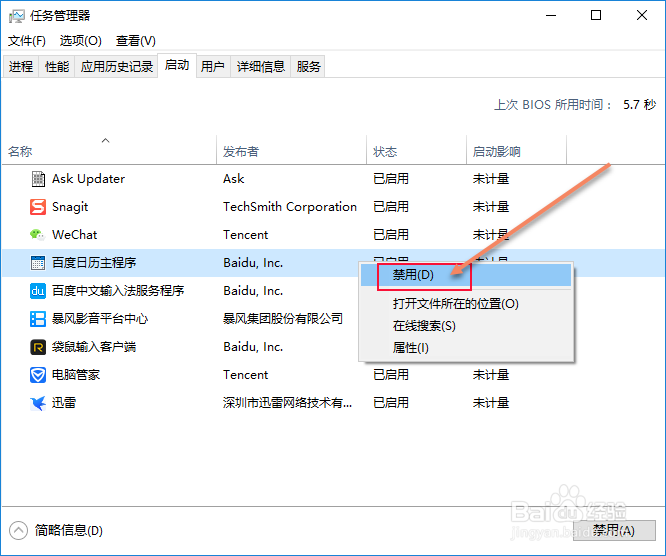666x556 pixels.
Task: Select the 百度日历主程序 row name
Action: (94, 263)
